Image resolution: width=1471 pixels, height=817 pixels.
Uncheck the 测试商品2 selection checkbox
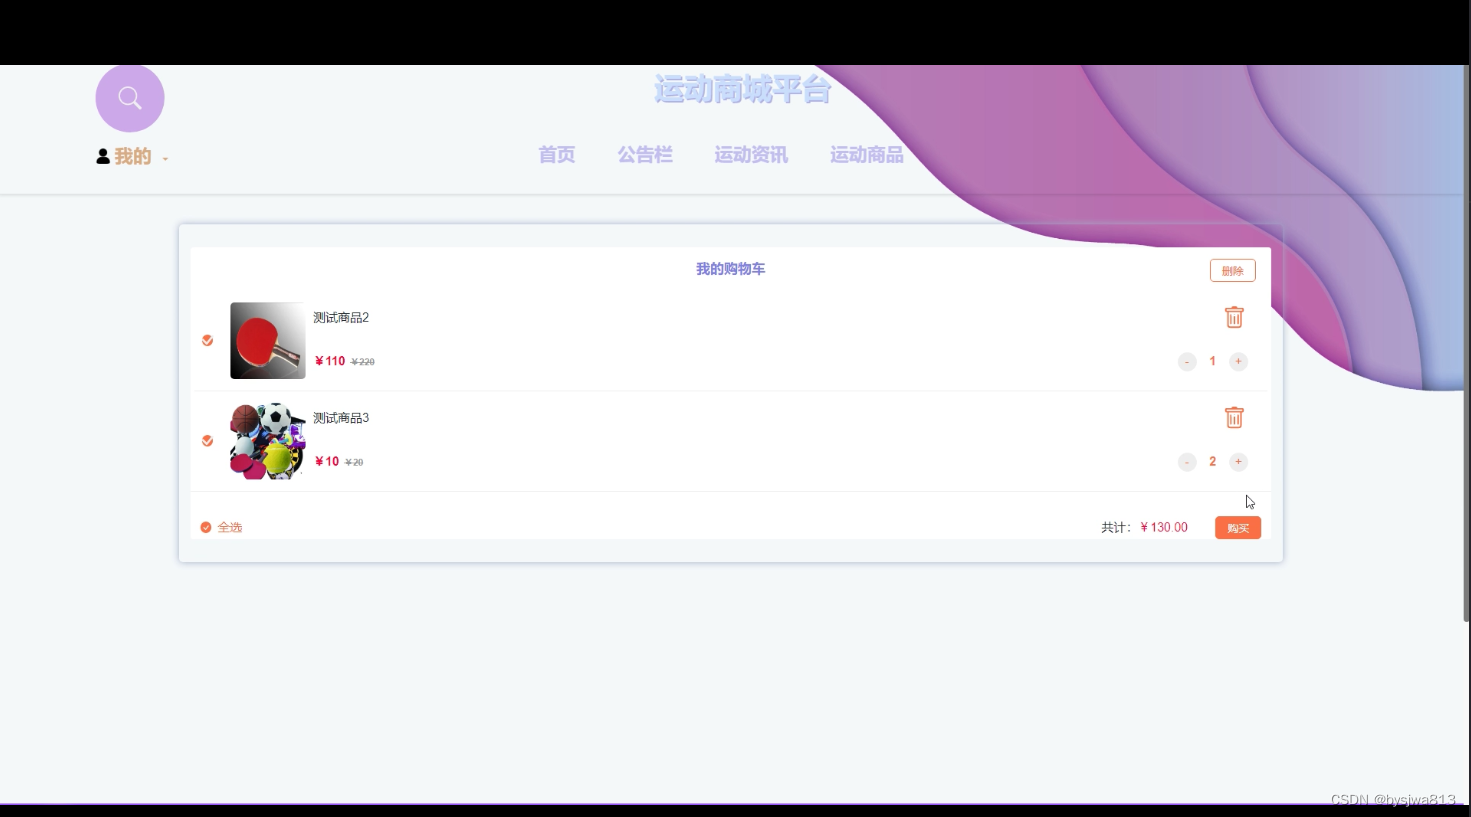(x=208, y=340)
